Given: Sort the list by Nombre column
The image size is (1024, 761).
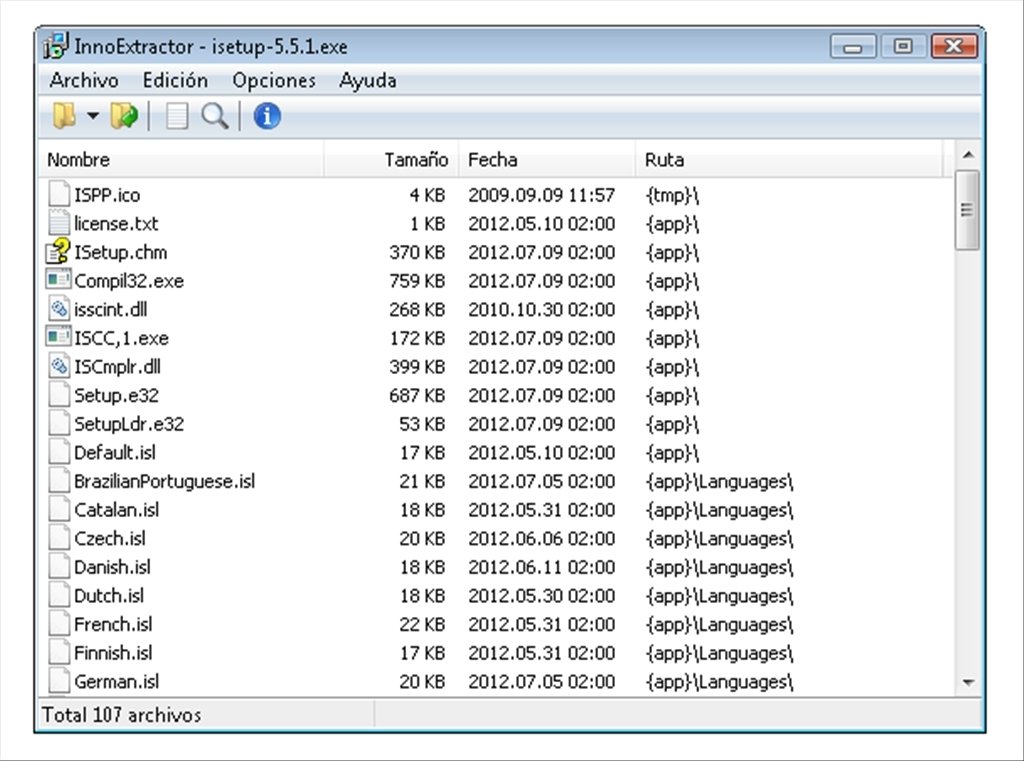Looking at the screenshot, I should [181, 159].
